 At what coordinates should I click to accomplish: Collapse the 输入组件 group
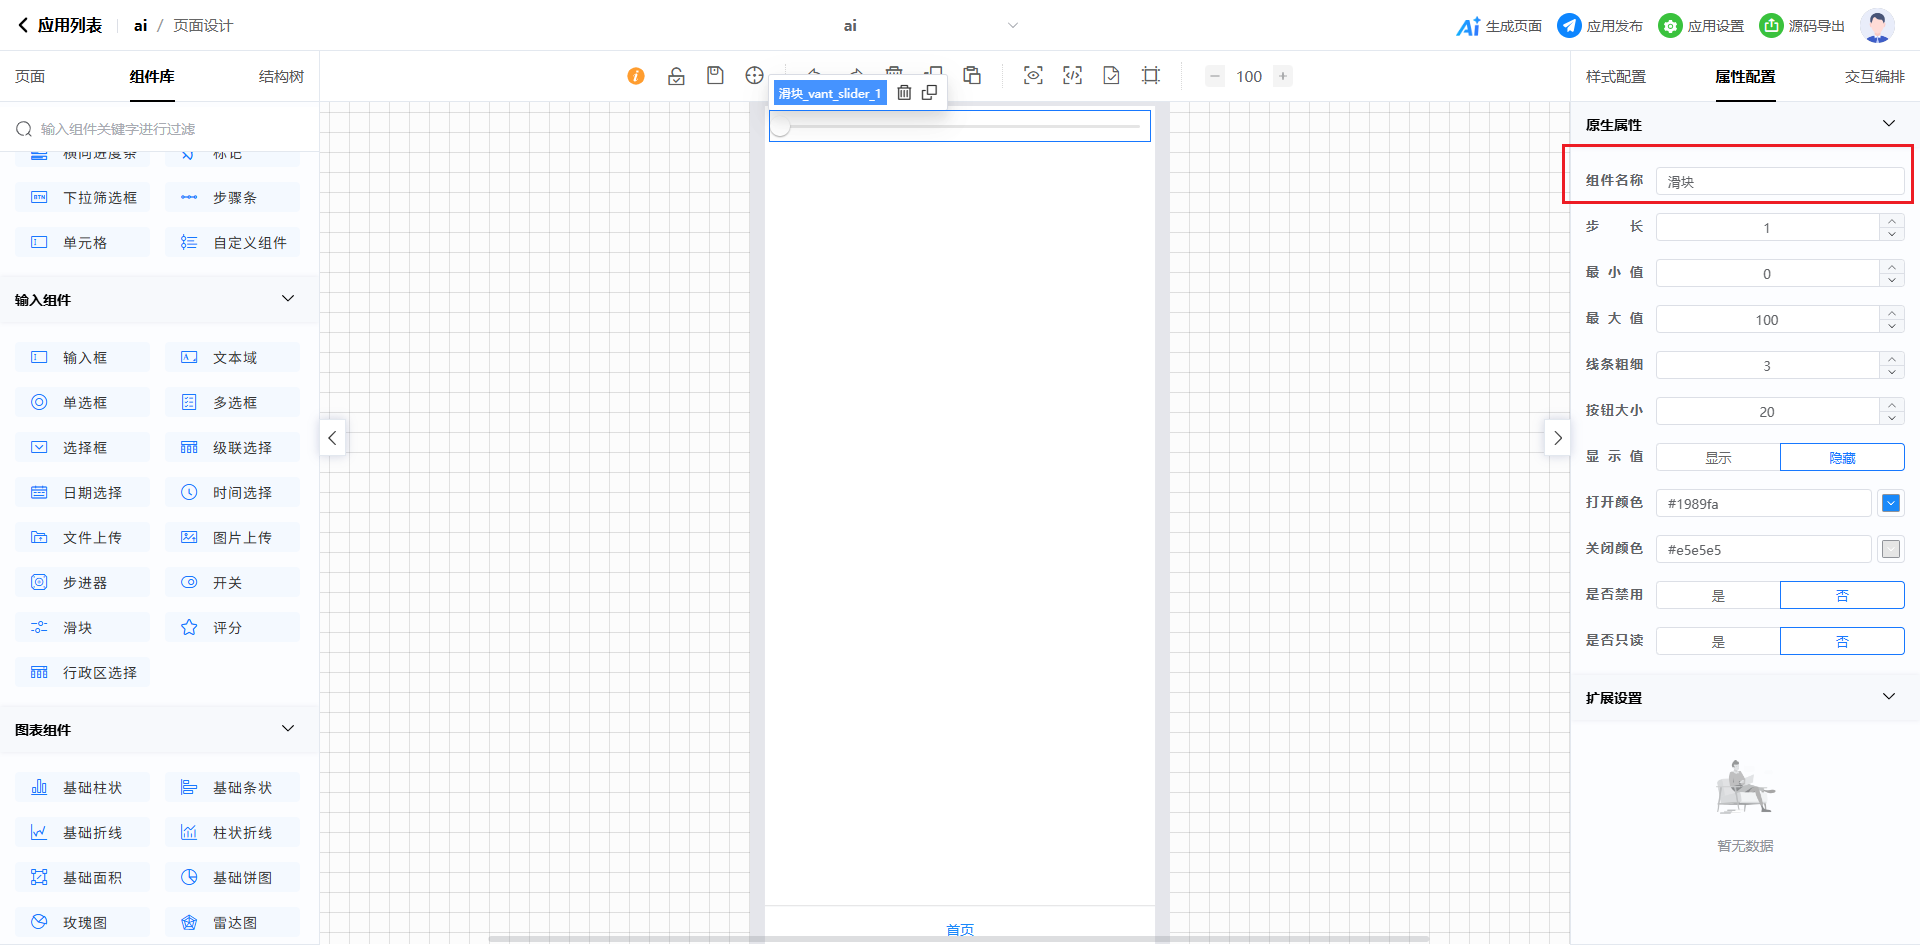[288, 299]
